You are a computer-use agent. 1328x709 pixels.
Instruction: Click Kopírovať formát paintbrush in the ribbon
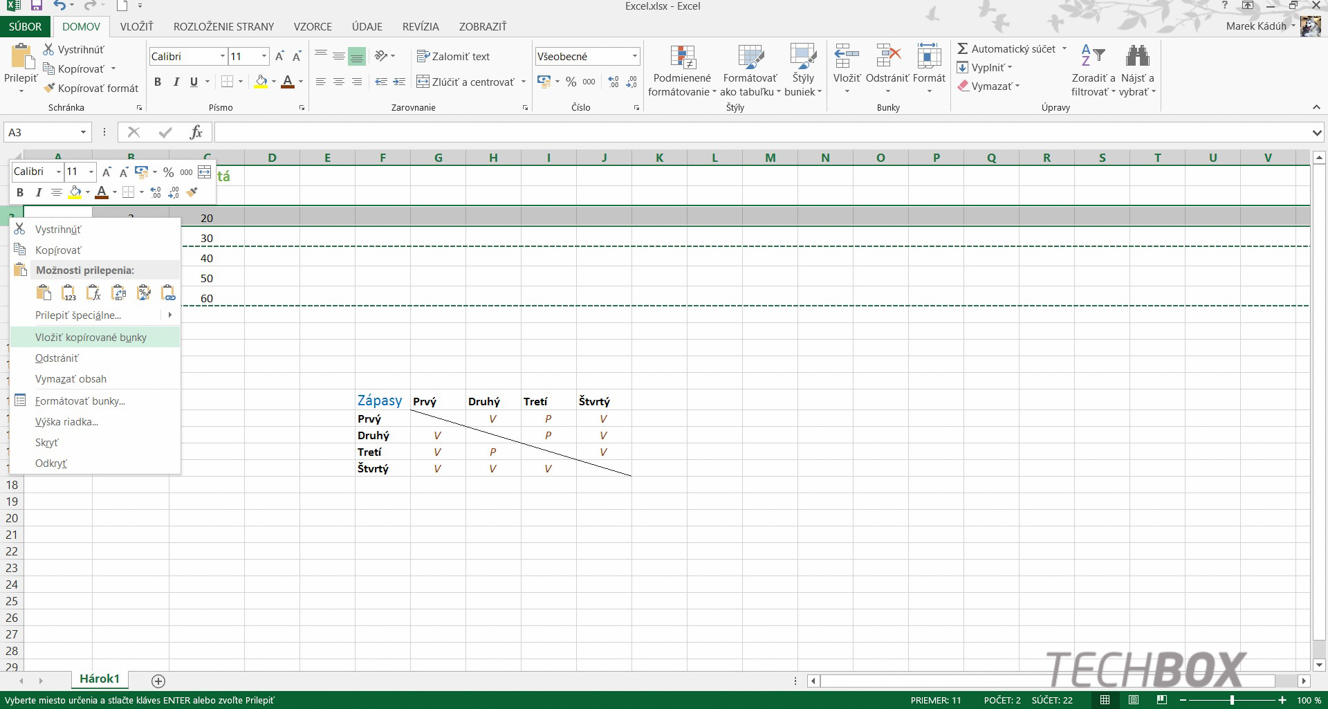tap(48, 88)
